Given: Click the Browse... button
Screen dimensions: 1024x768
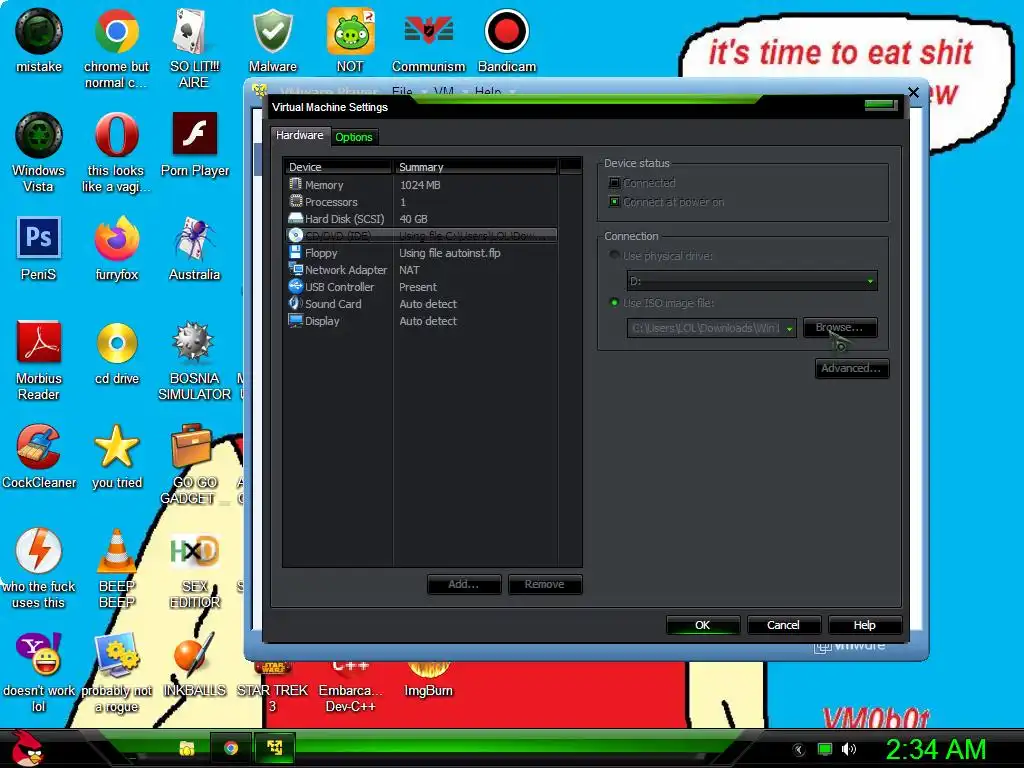Looking at the screenshot, I should [x=839, y=327].
